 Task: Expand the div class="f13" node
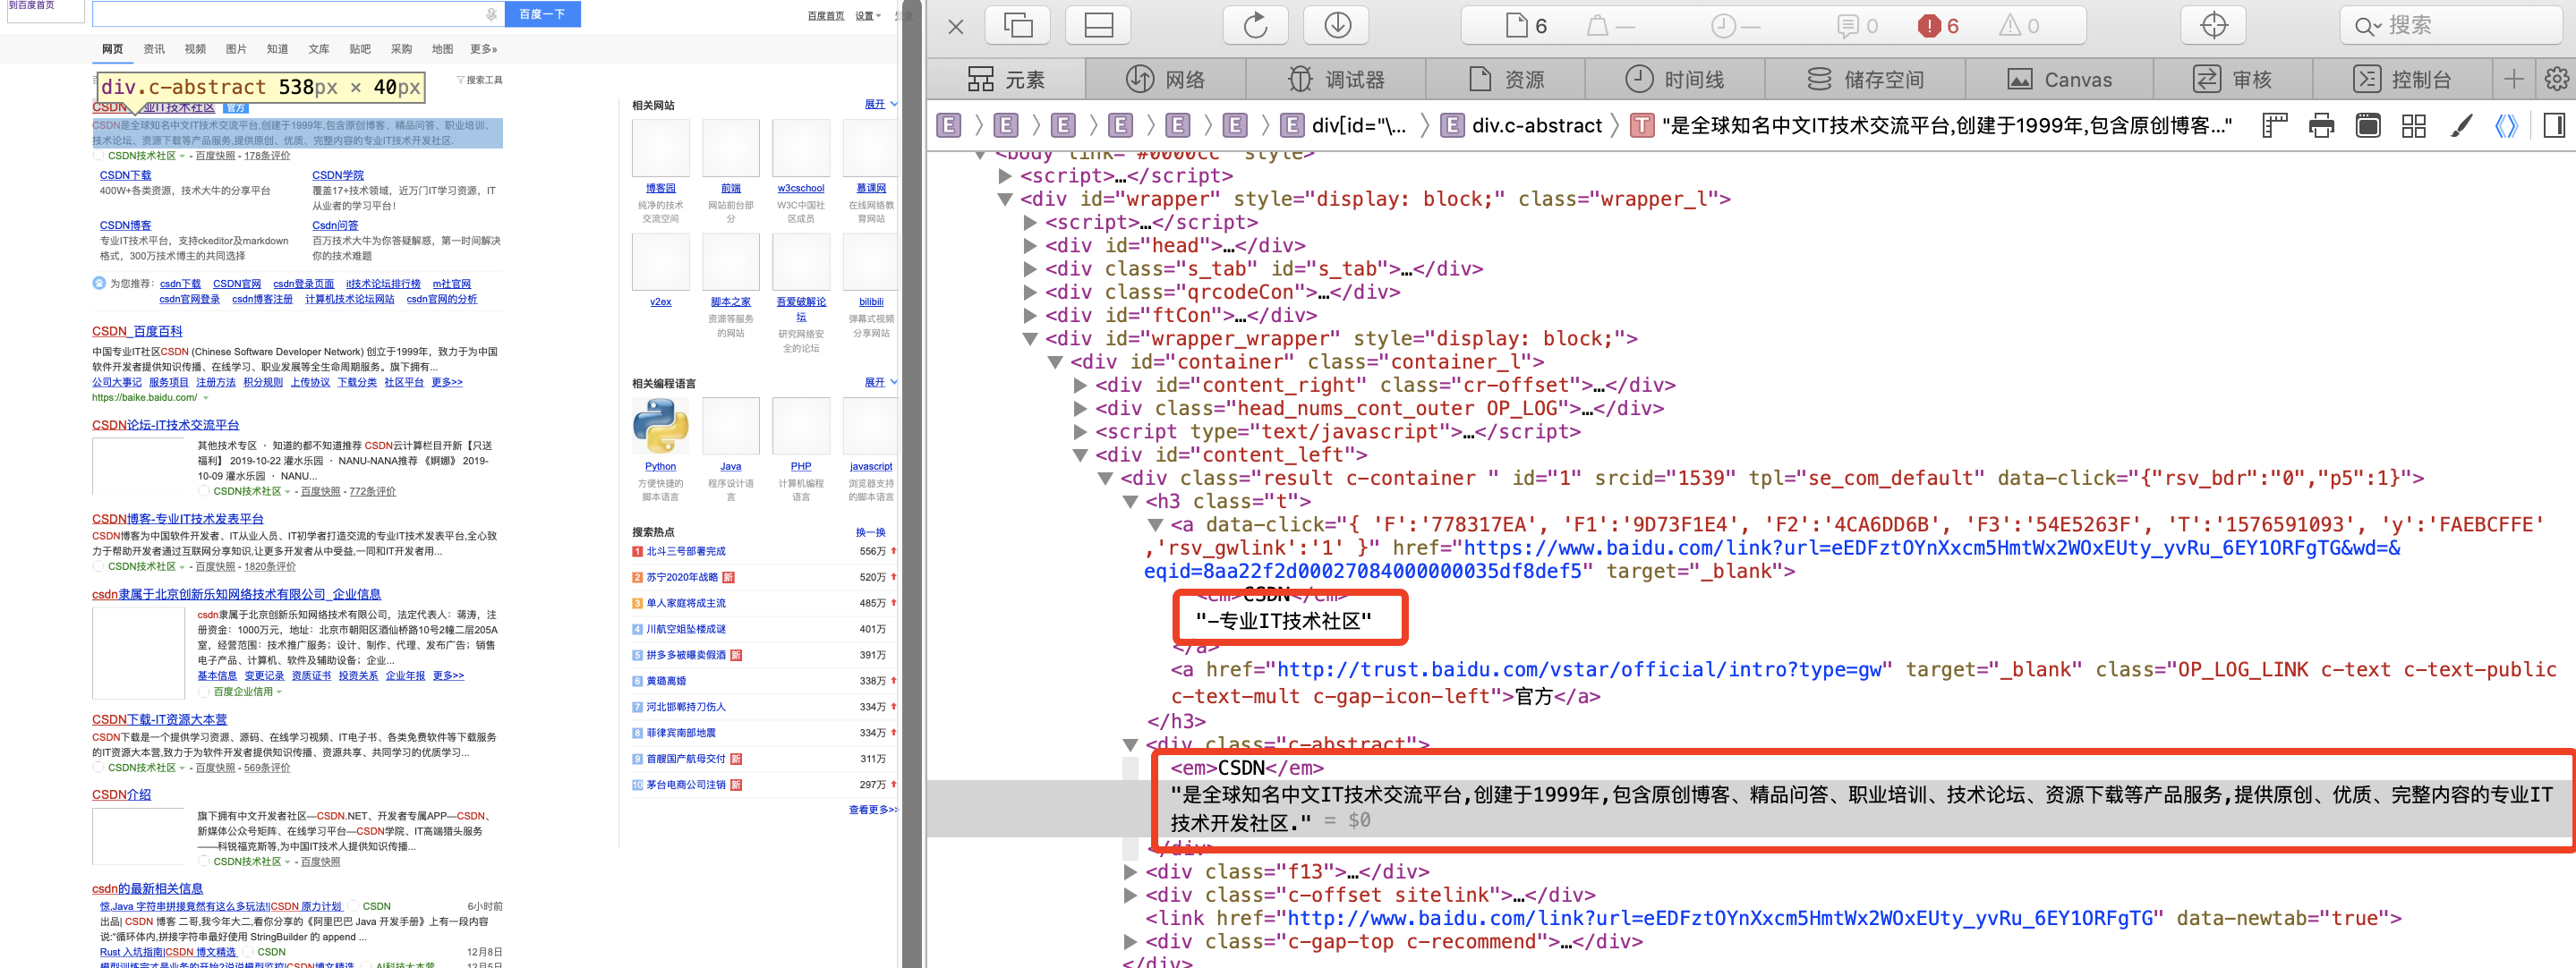pyautogui.click(x=1130, y=872)
